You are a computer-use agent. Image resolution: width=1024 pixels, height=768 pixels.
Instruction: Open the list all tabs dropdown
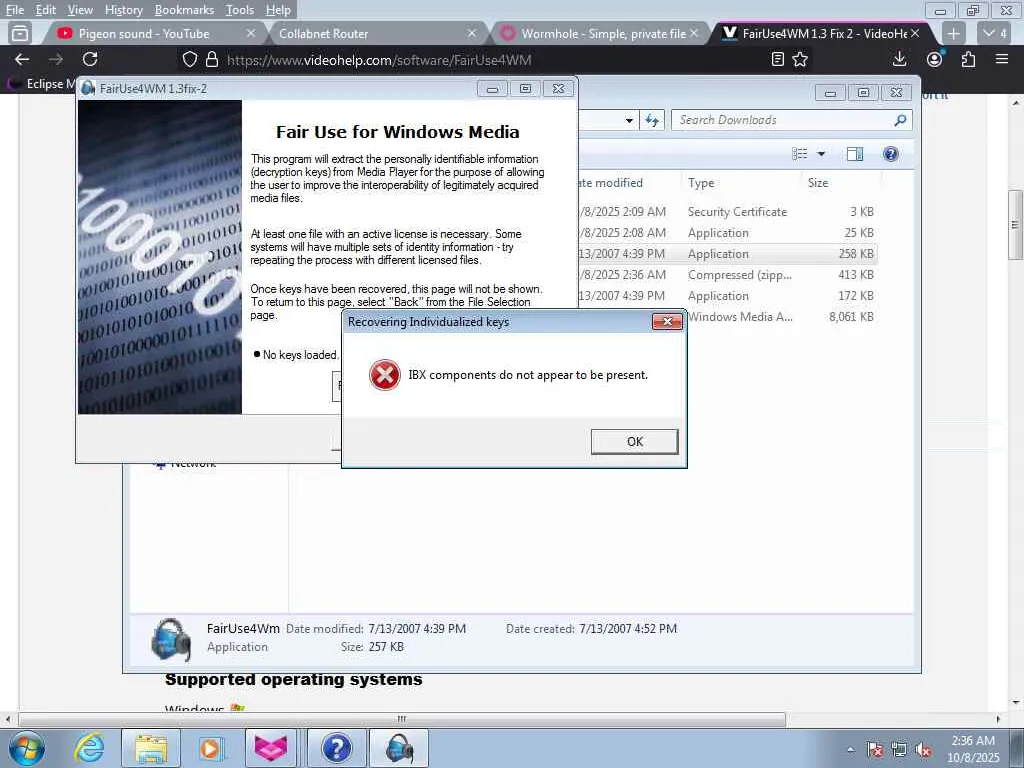[995, 33]
